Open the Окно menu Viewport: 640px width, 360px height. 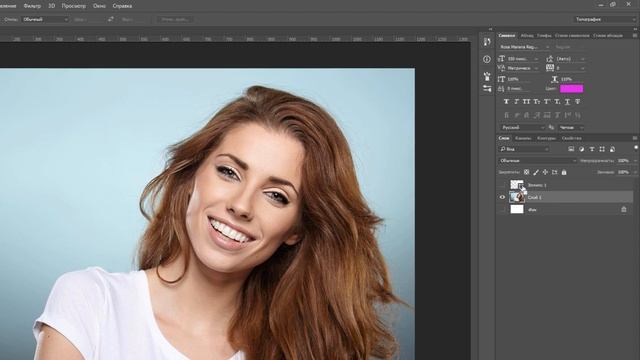pos(99,6)
